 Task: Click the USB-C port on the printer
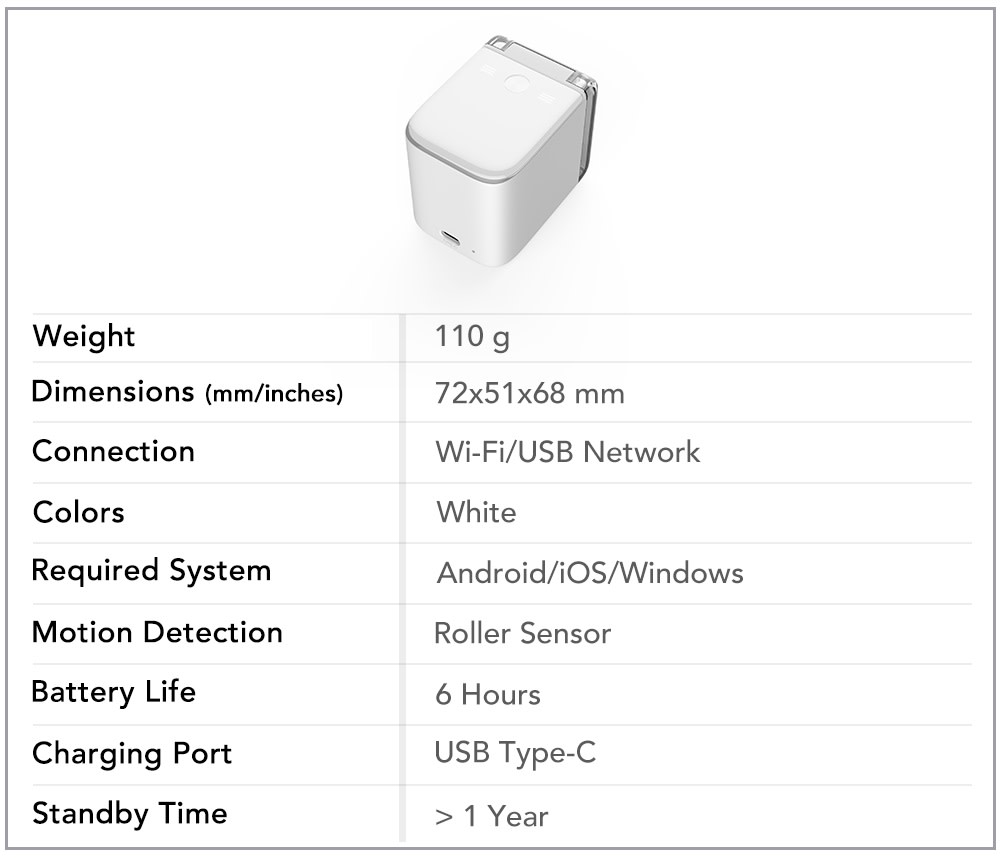[x=450, y=240]
